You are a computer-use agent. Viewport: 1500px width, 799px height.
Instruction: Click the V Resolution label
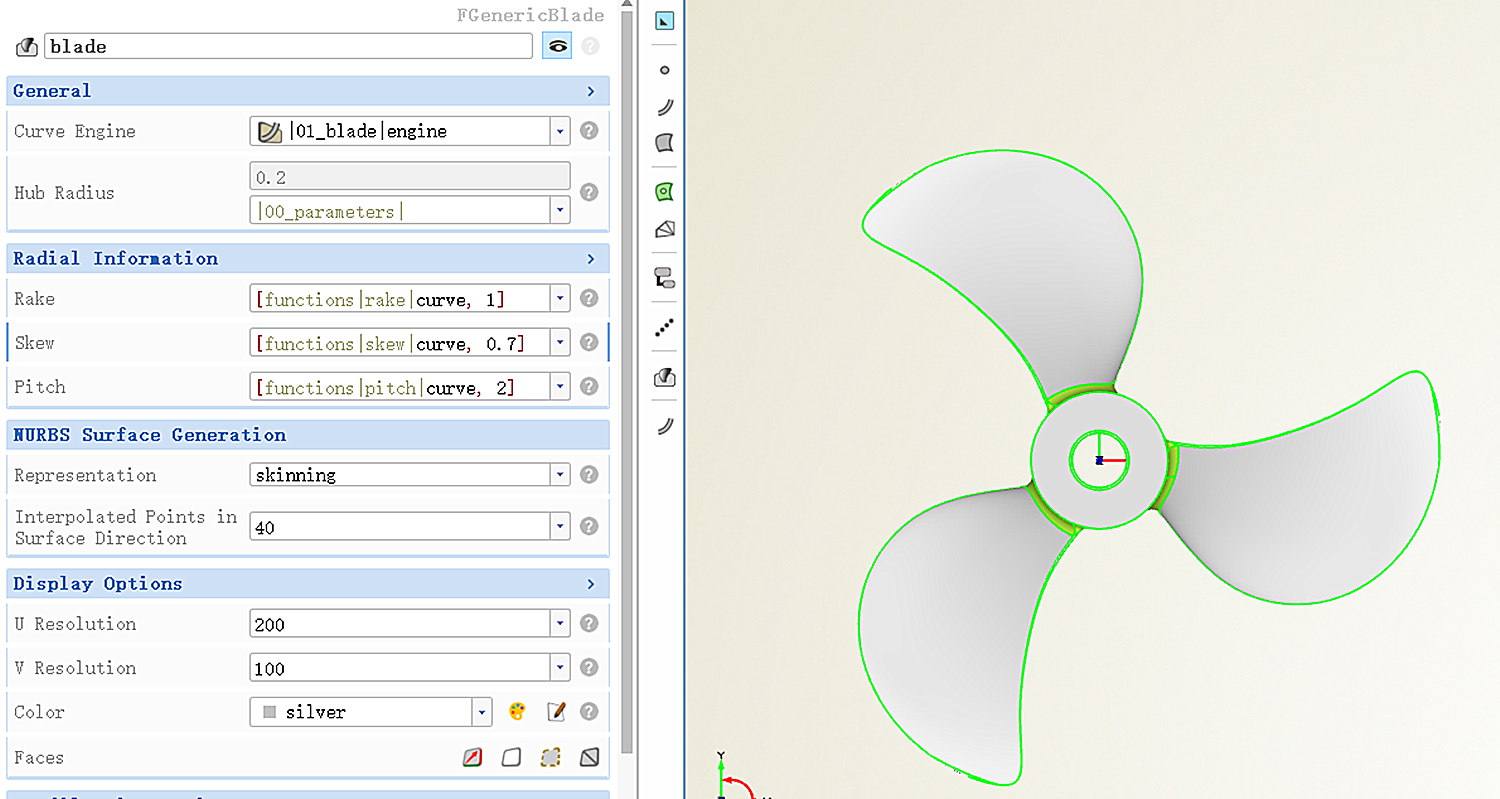tap(75, 668)
